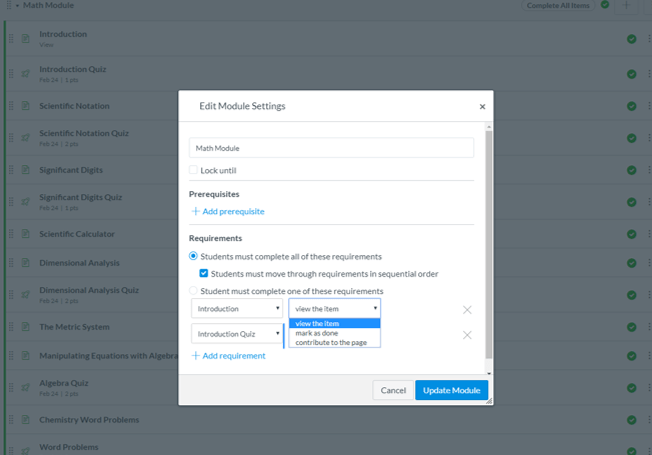
Task: Click the green published check for Word Problems
Action: click(631, 448)
